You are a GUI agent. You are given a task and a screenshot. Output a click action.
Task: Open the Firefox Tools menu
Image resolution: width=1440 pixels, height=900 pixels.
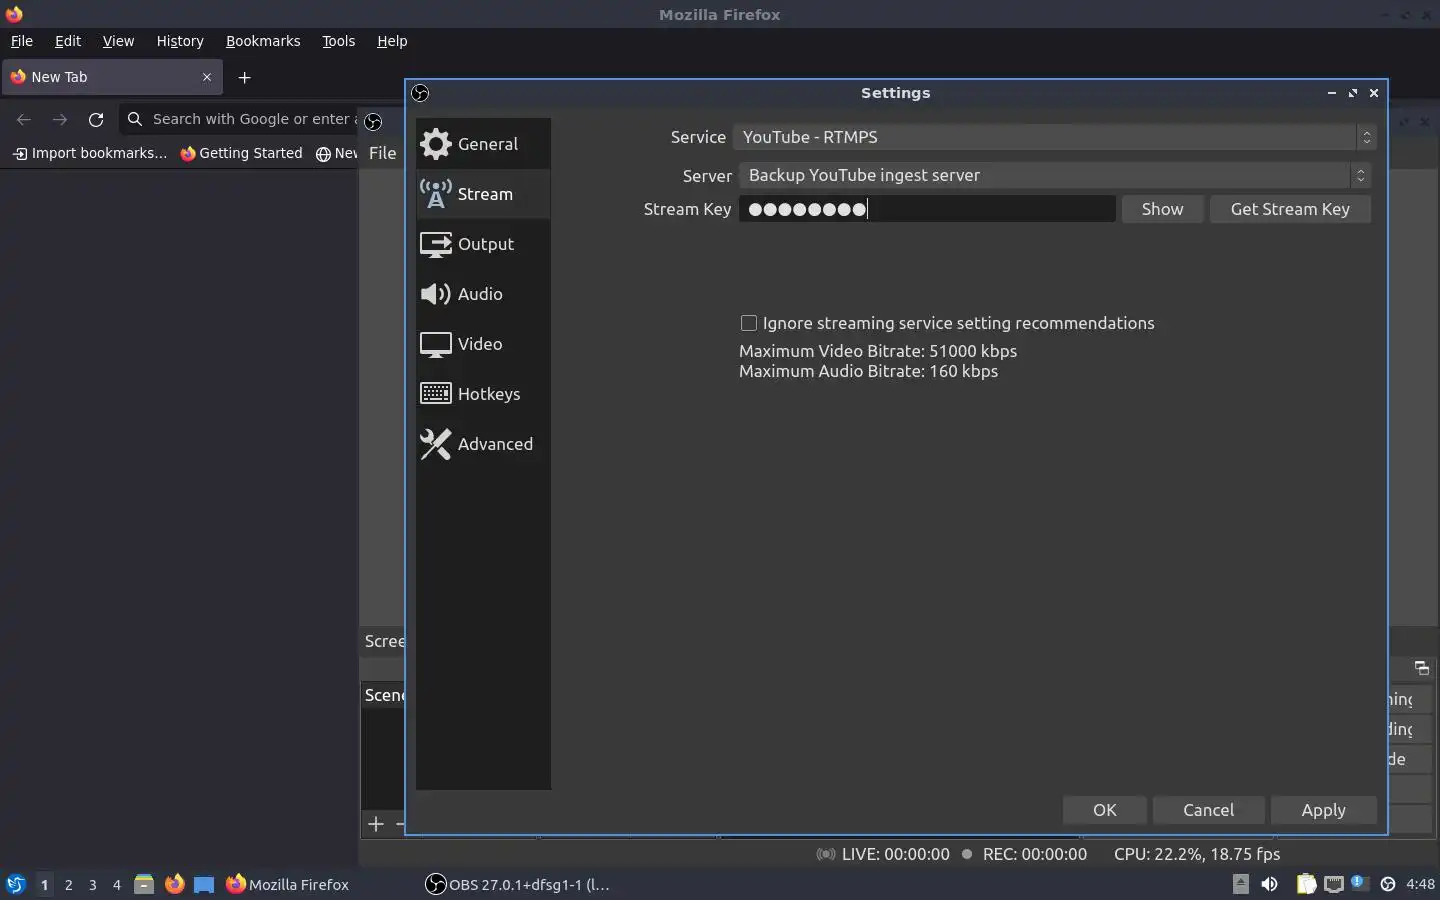pyautogui.click(x=339, y=41)
